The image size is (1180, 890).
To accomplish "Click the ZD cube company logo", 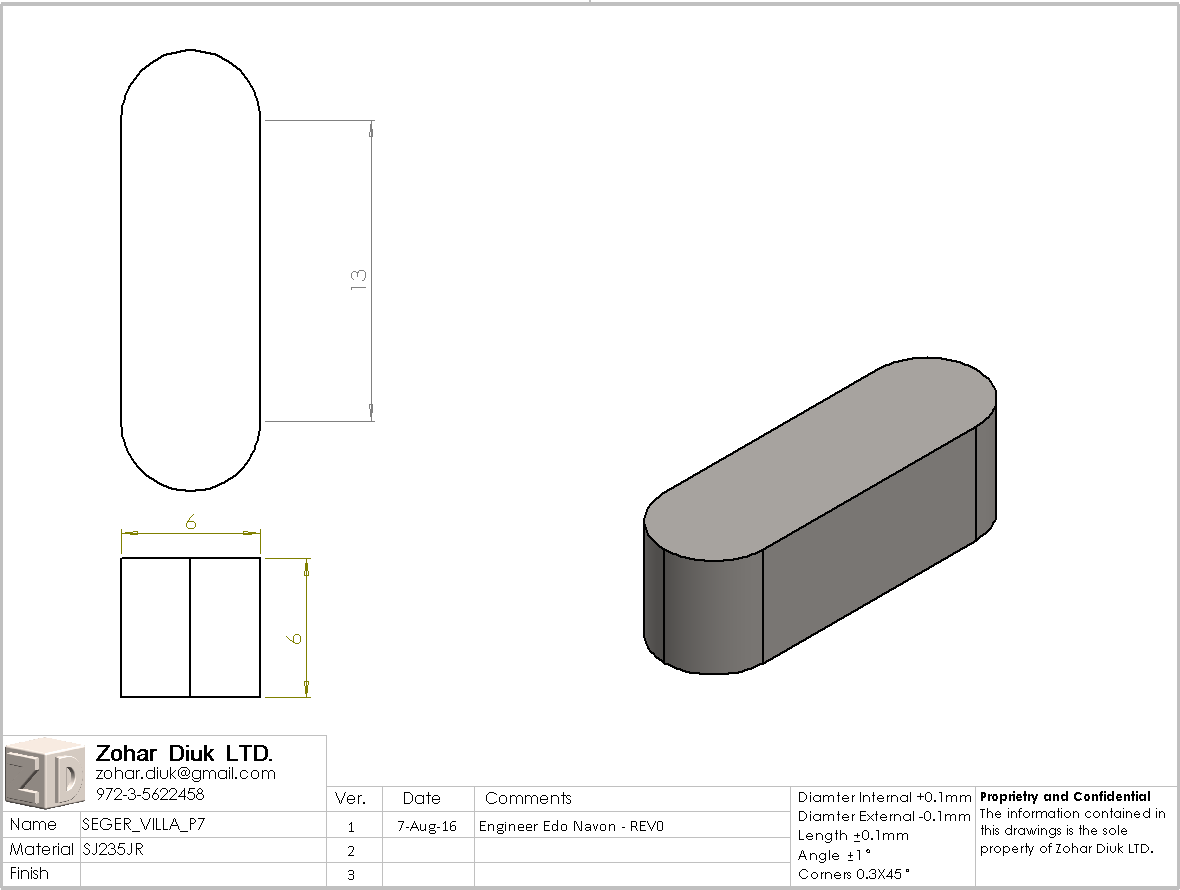I will click(44, 774).
